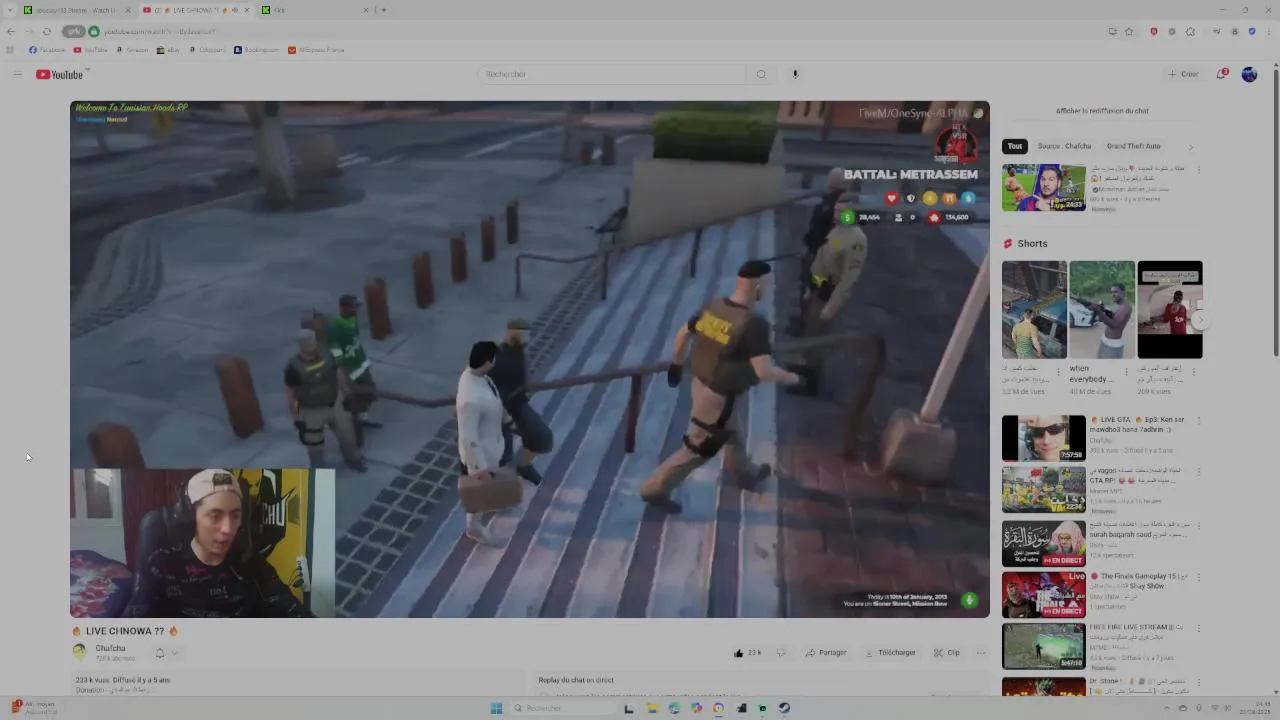Start voice search with microphone icon
Image resolution: width=1280 pixels, height=720 pixels.
[x=795, y=74]
